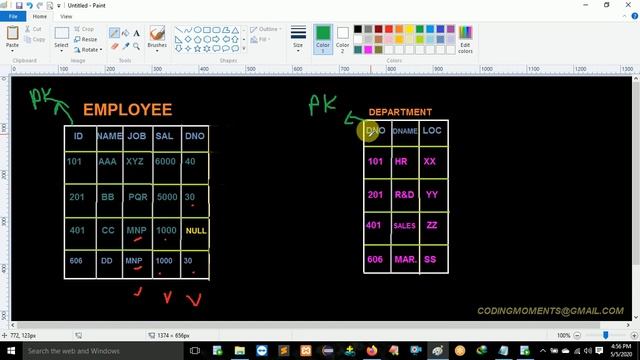Open Task View on the taskbar

click(195, 351)
